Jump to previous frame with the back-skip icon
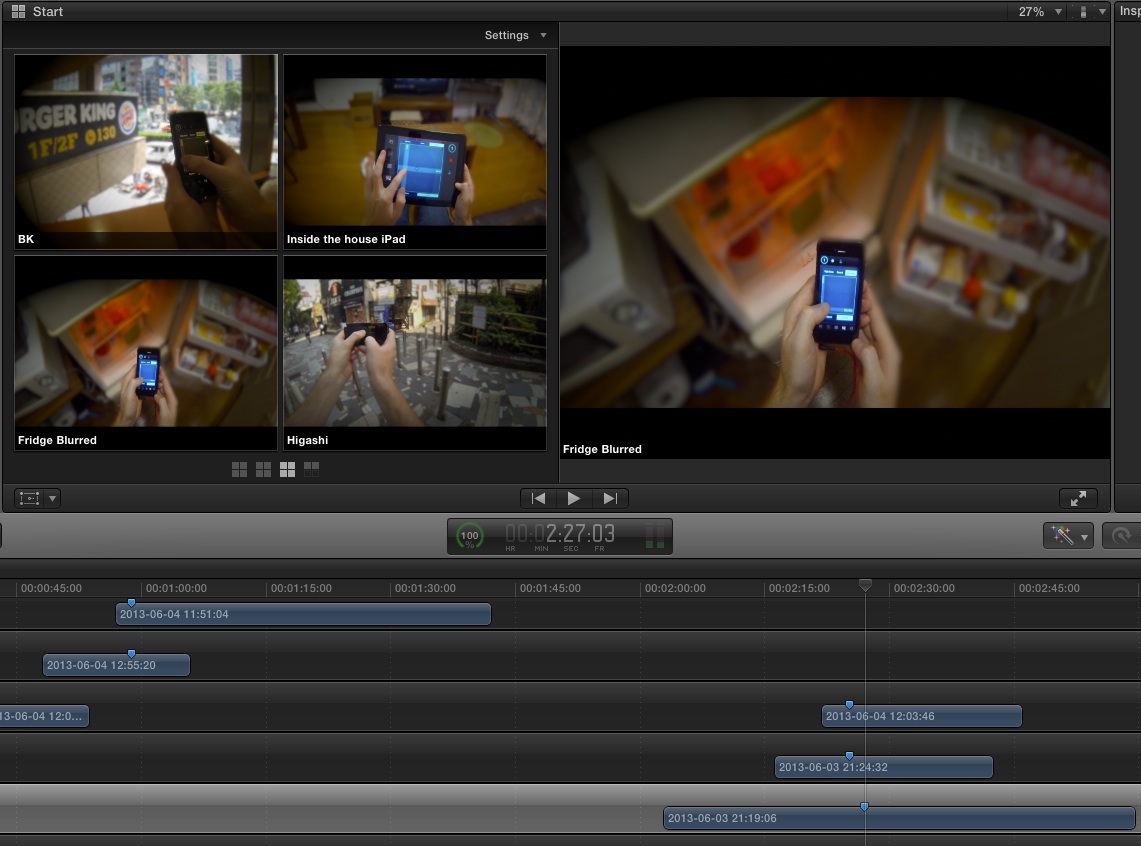This screenshot has height=846, width=1141. click(x=537, y=498)
